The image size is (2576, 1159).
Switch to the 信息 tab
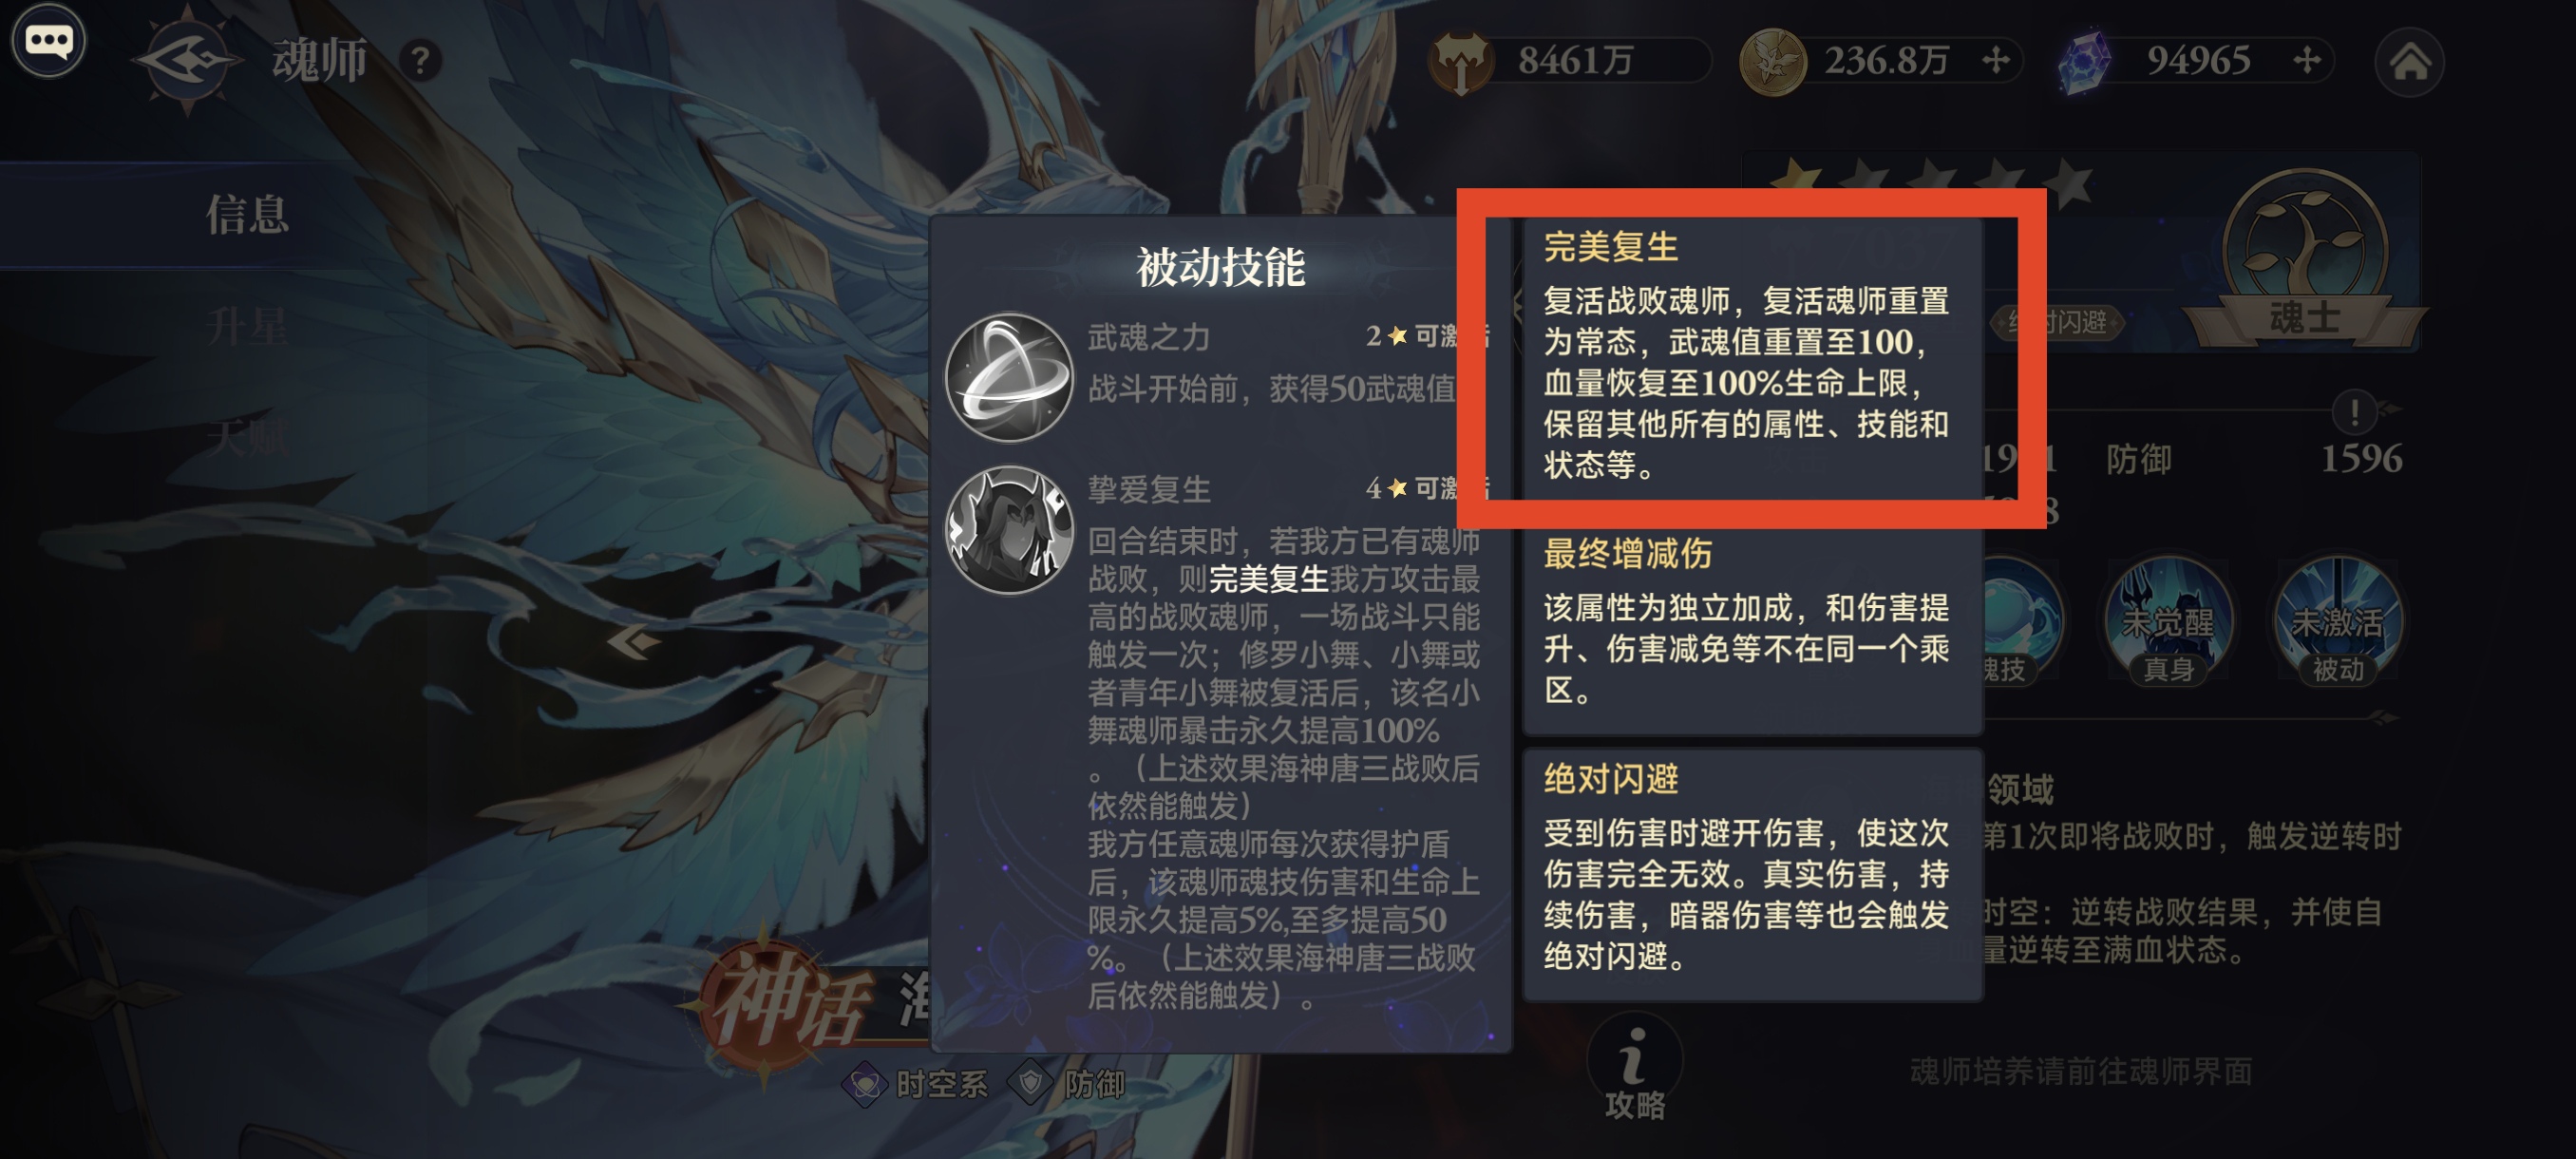pos(247,214)
